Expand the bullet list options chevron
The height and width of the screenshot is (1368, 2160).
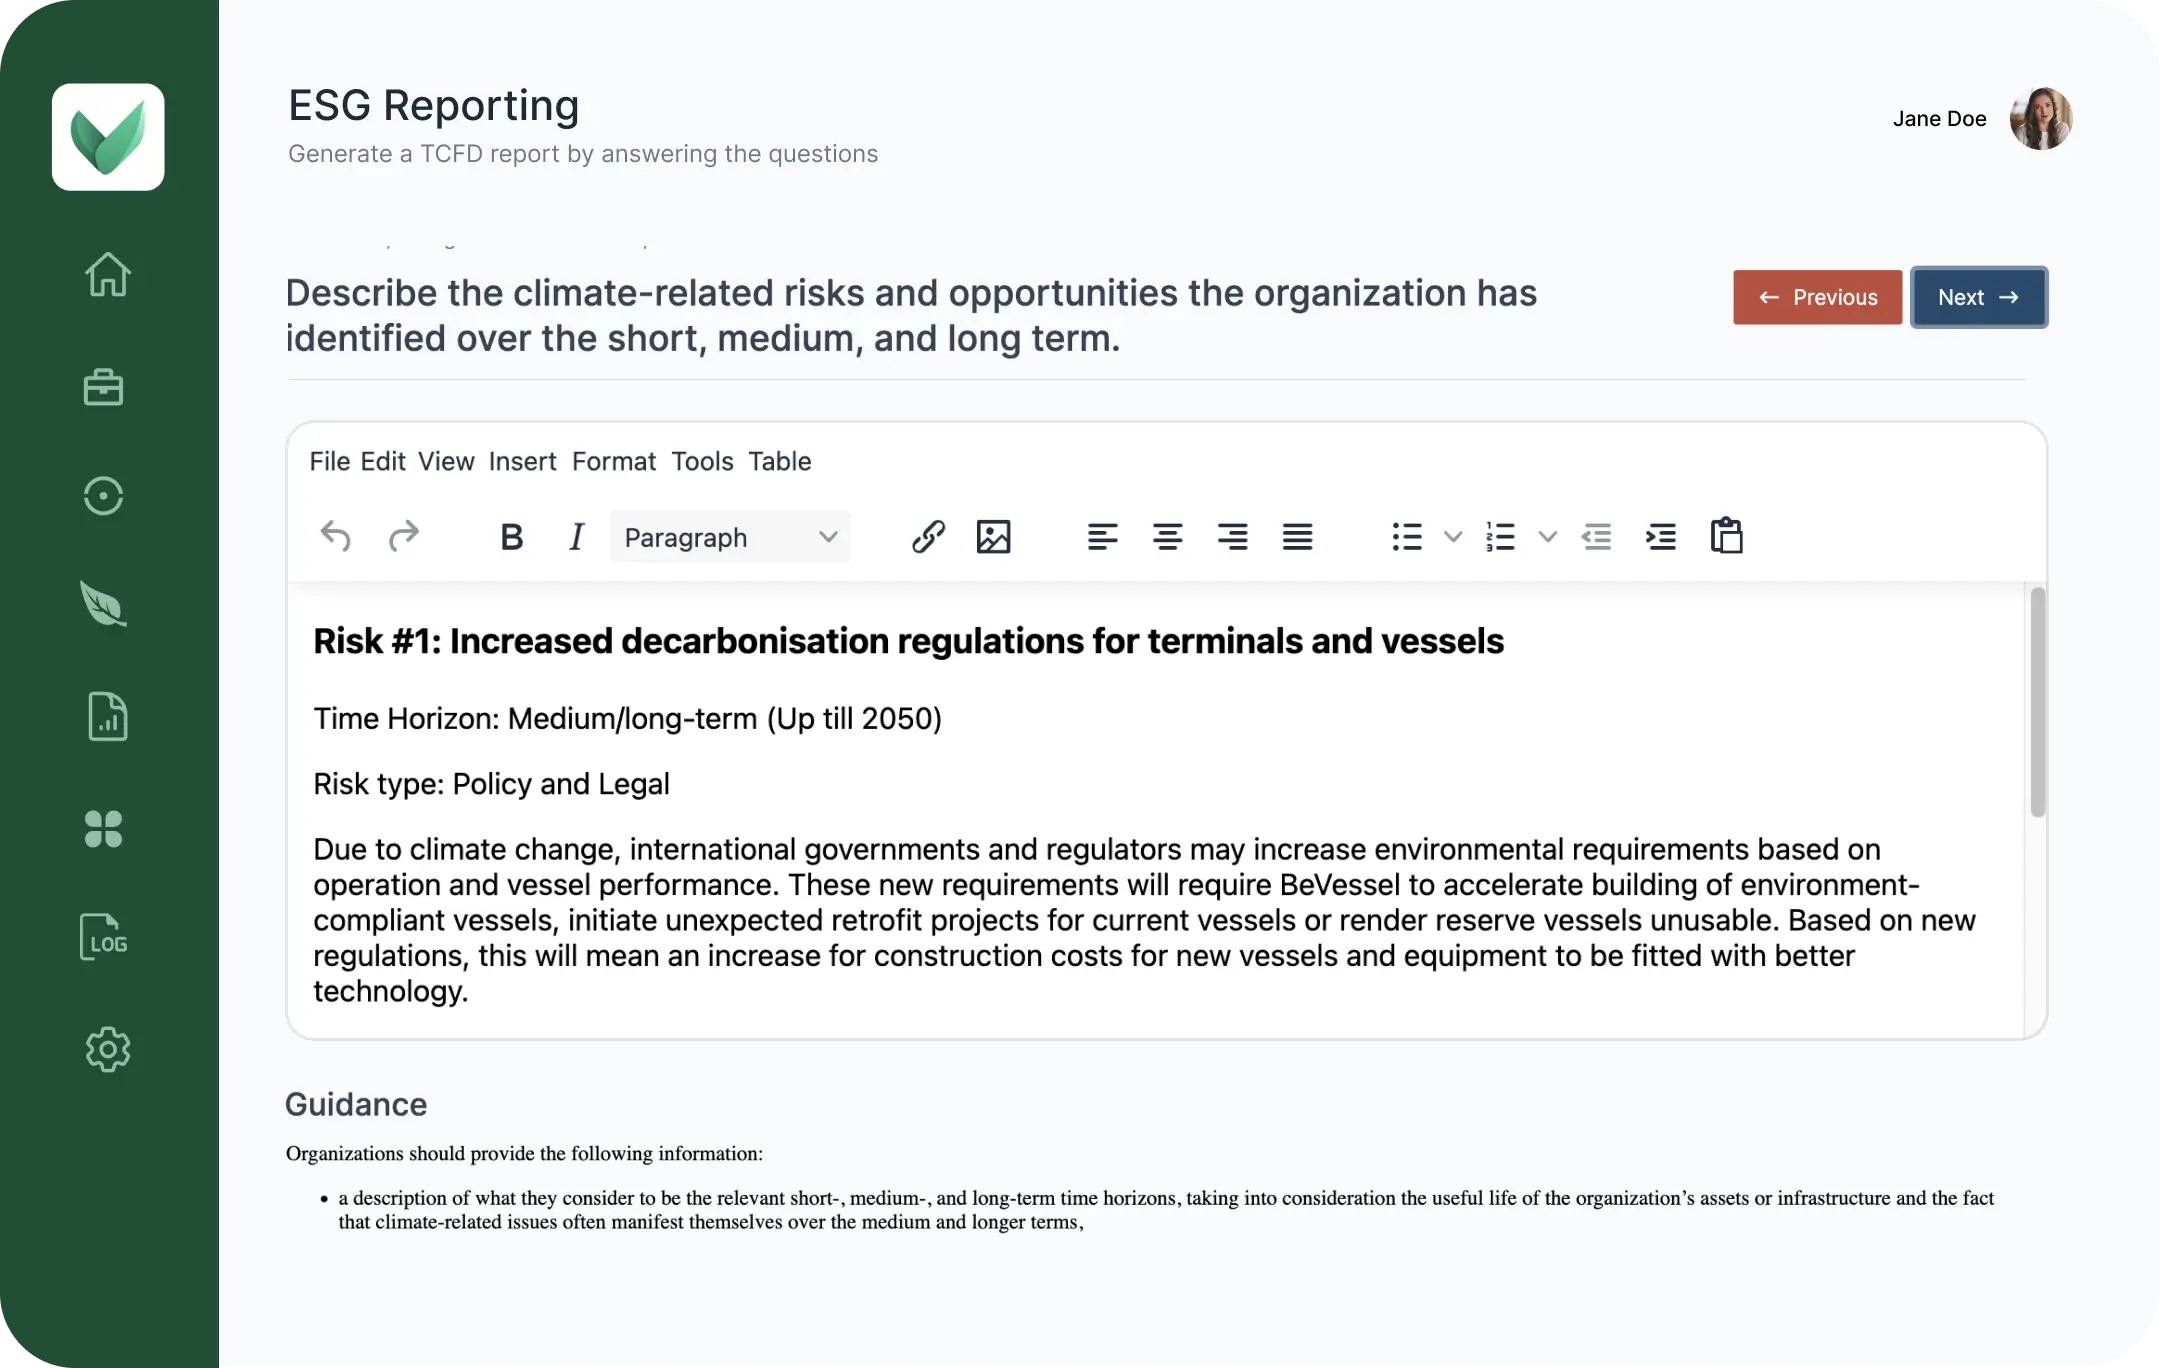1452,537
